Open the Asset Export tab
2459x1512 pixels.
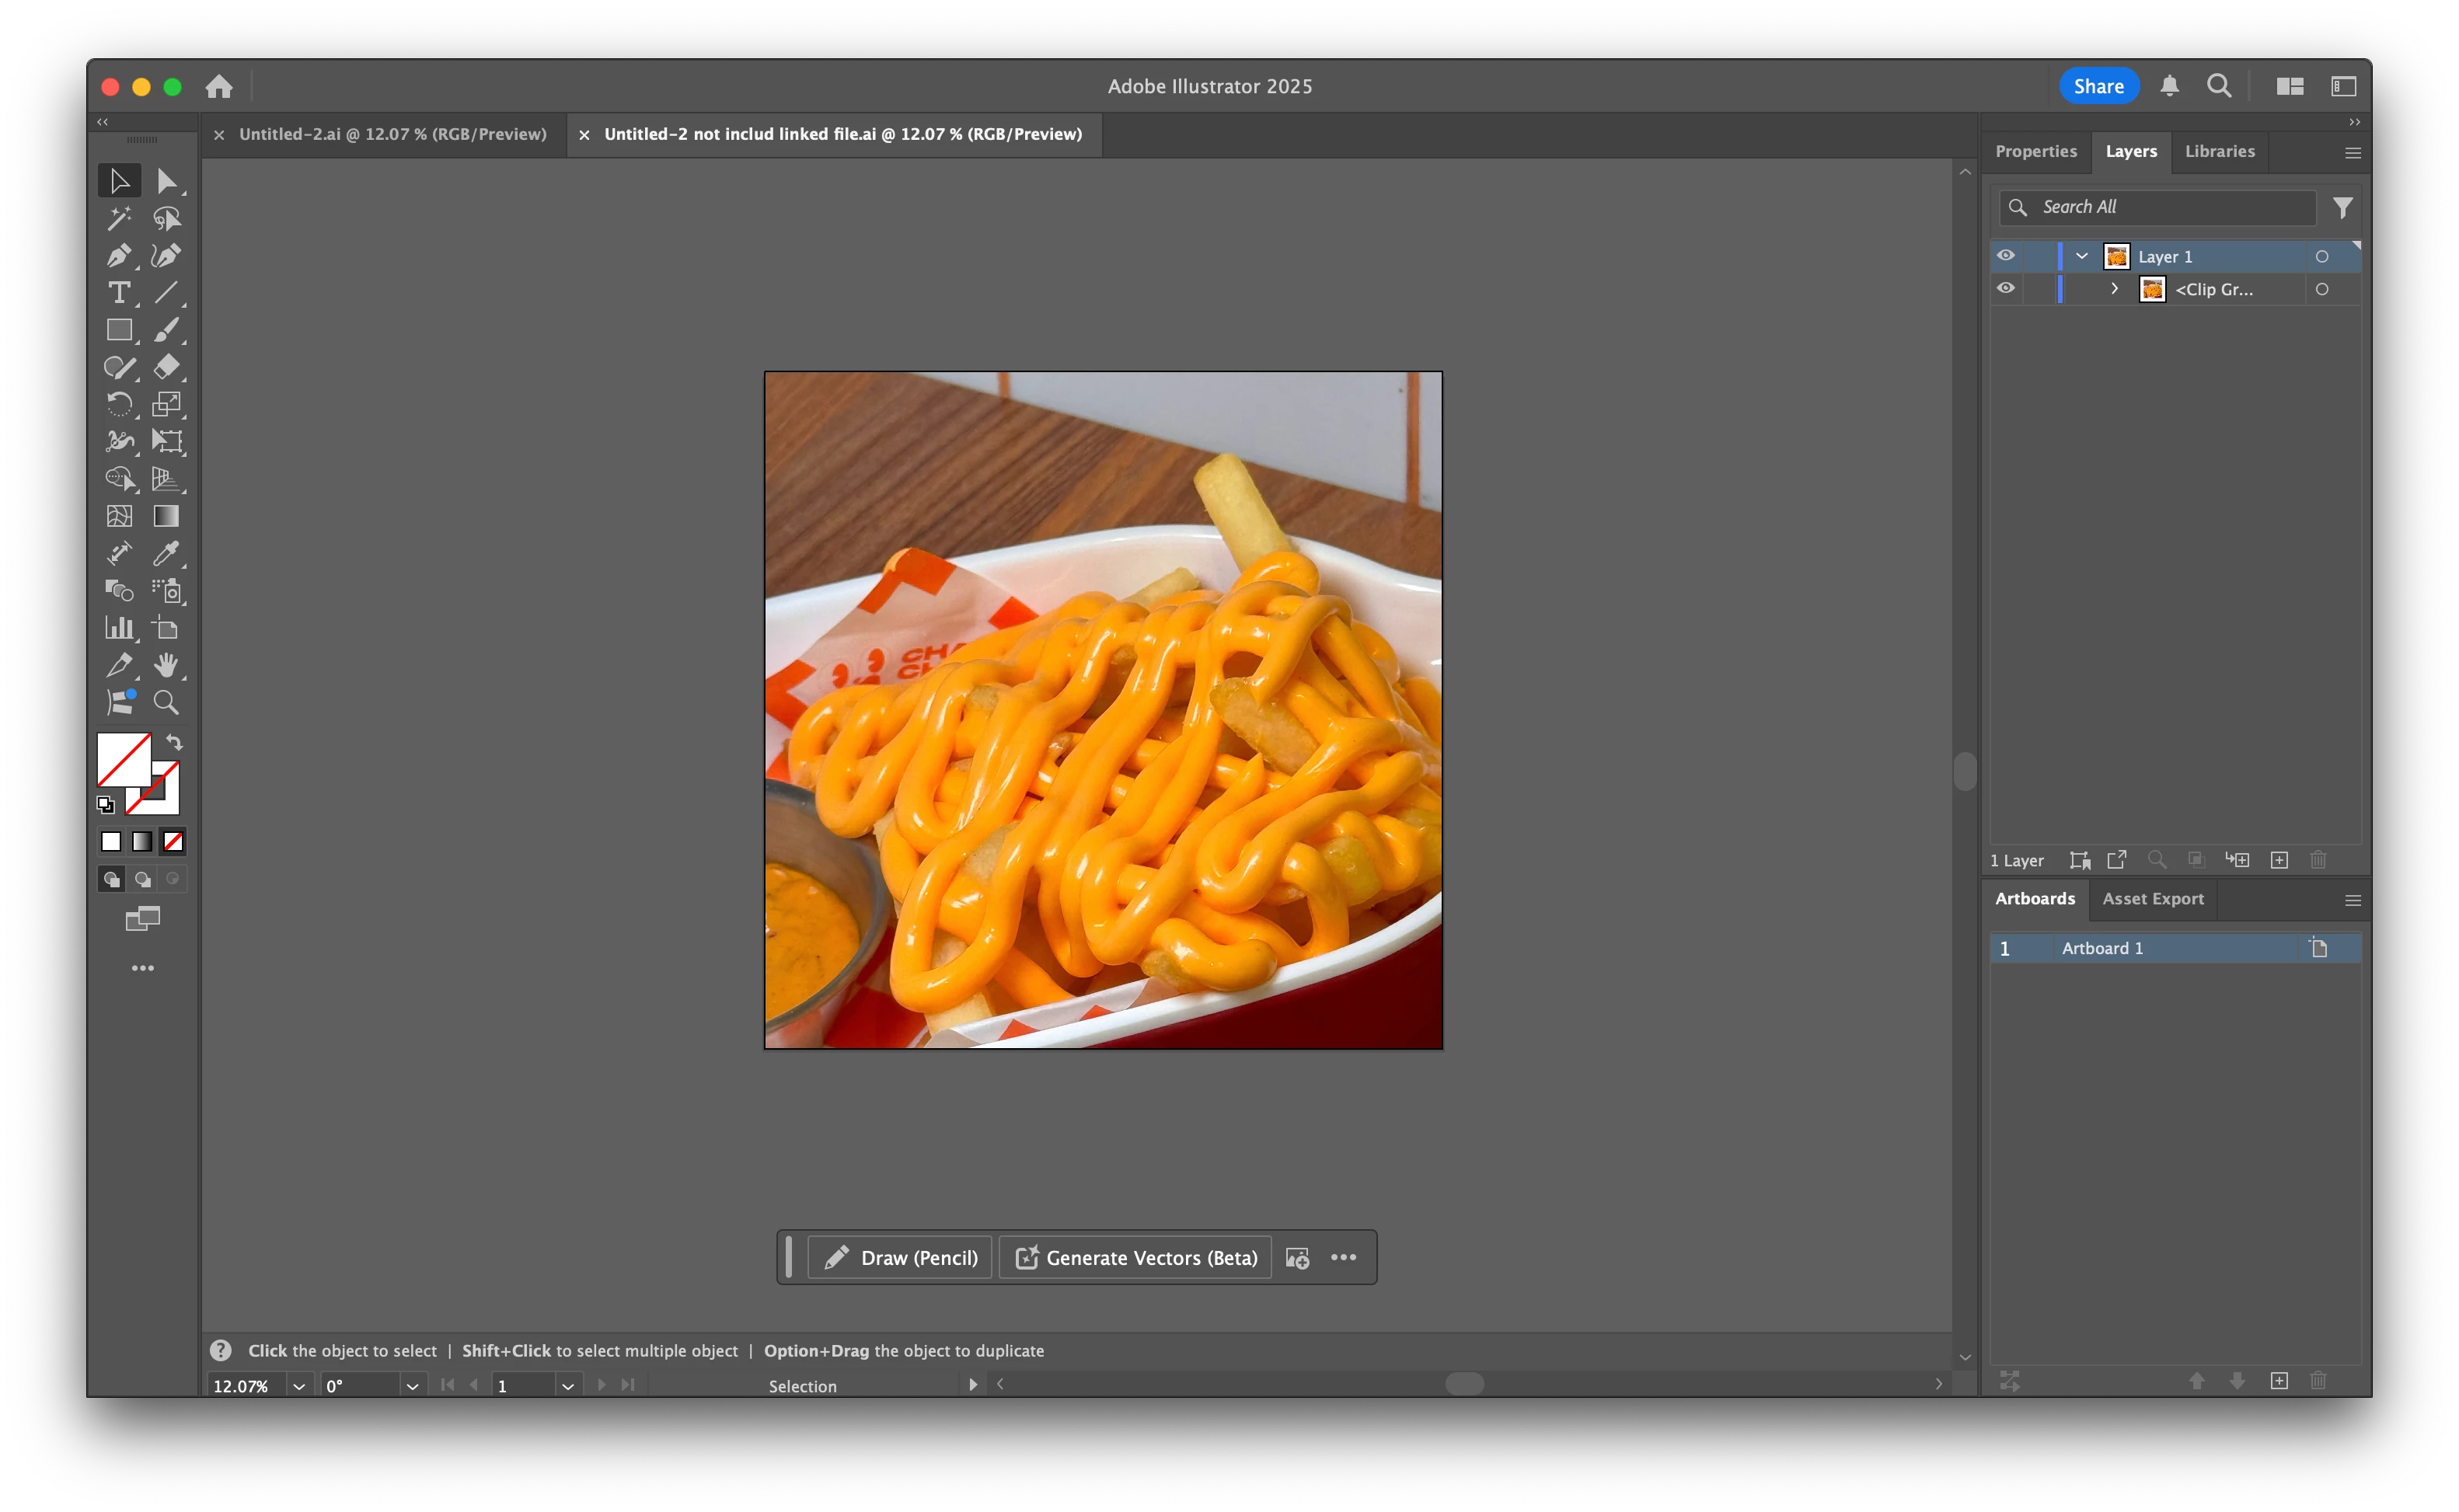(x=2152, y=899)
